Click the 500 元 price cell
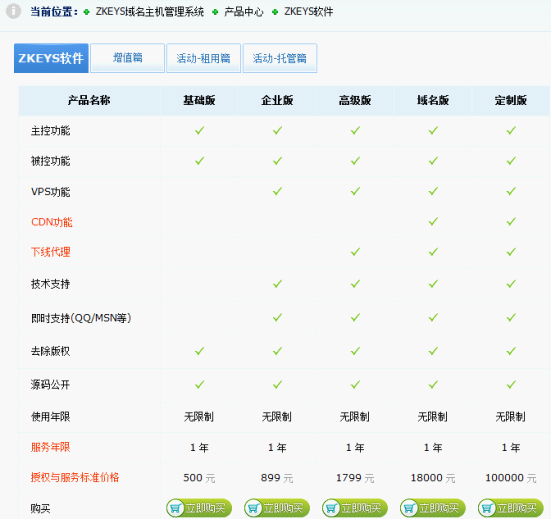552x520 pixels. pyautogui.click(x=199, y=478)
